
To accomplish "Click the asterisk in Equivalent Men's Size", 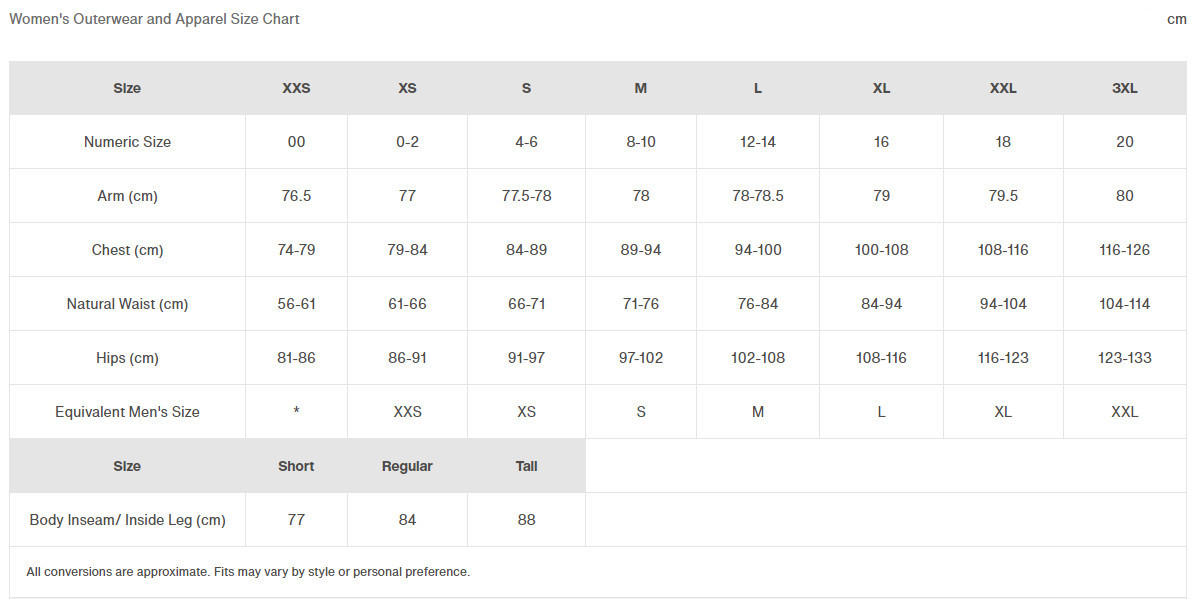I will (296, 411).
